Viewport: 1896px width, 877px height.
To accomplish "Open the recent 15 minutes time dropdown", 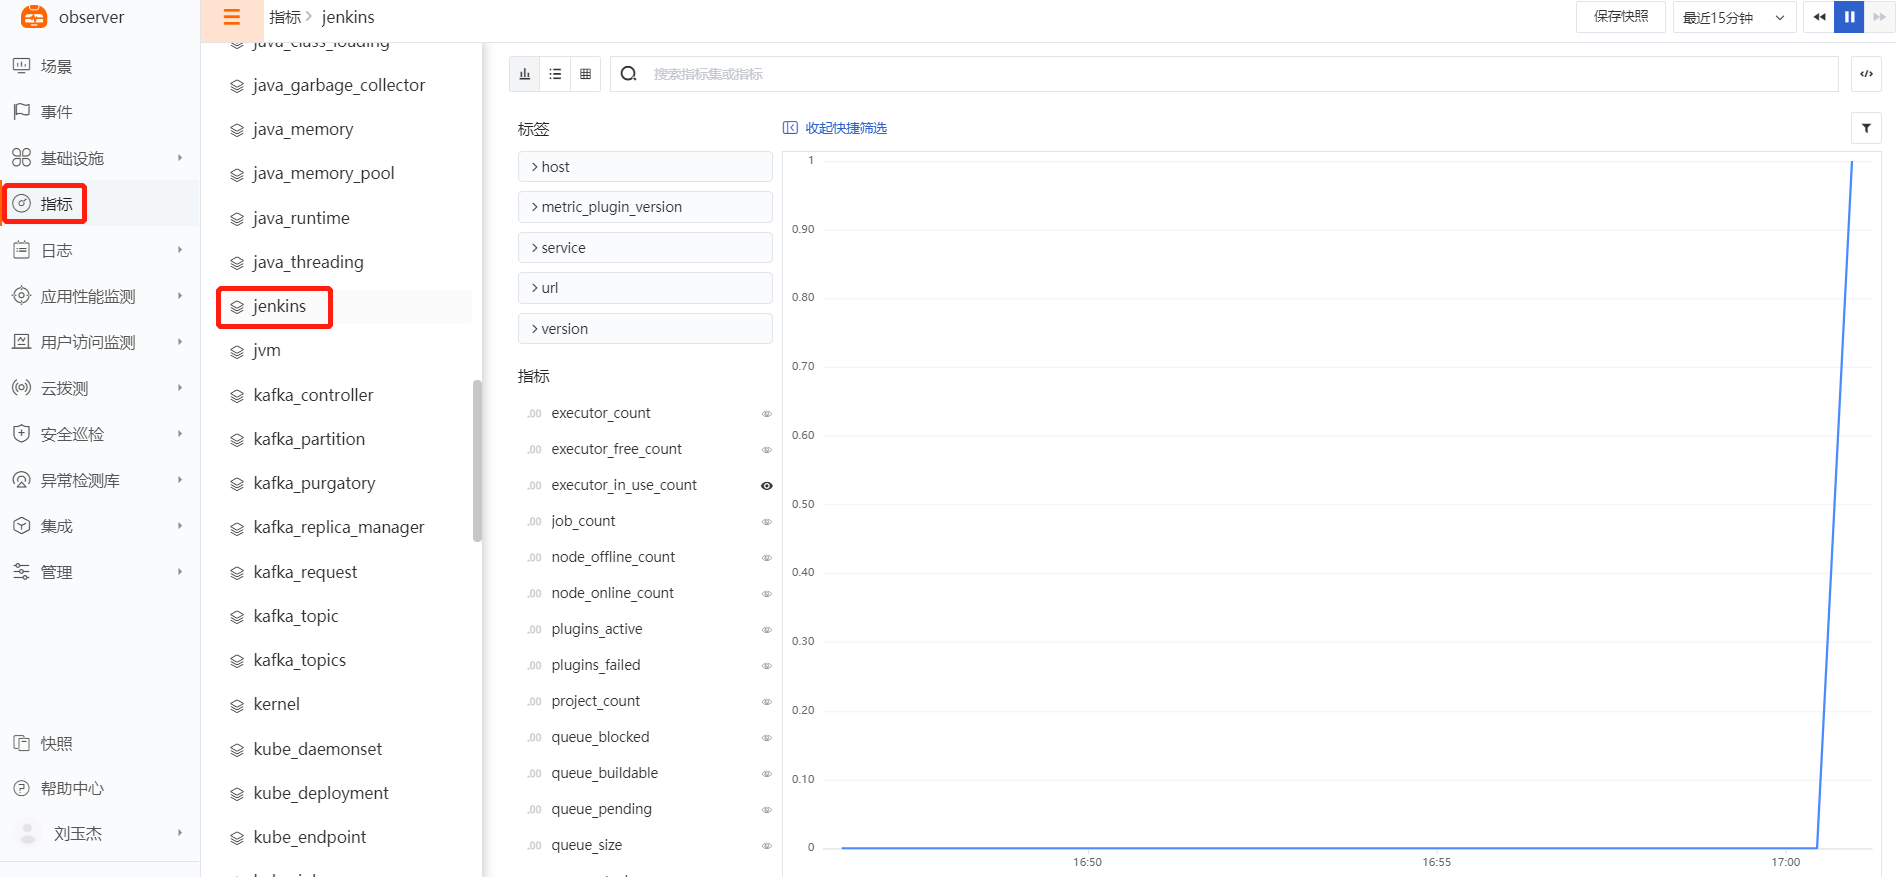I will click(1734, 17).
